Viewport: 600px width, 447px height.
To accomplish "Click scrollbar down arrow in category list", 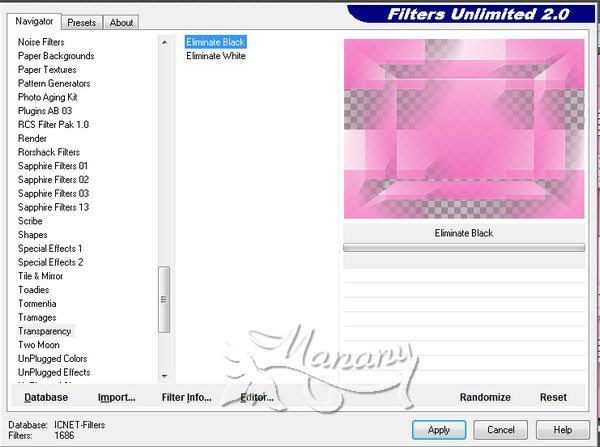I will 164,376.
